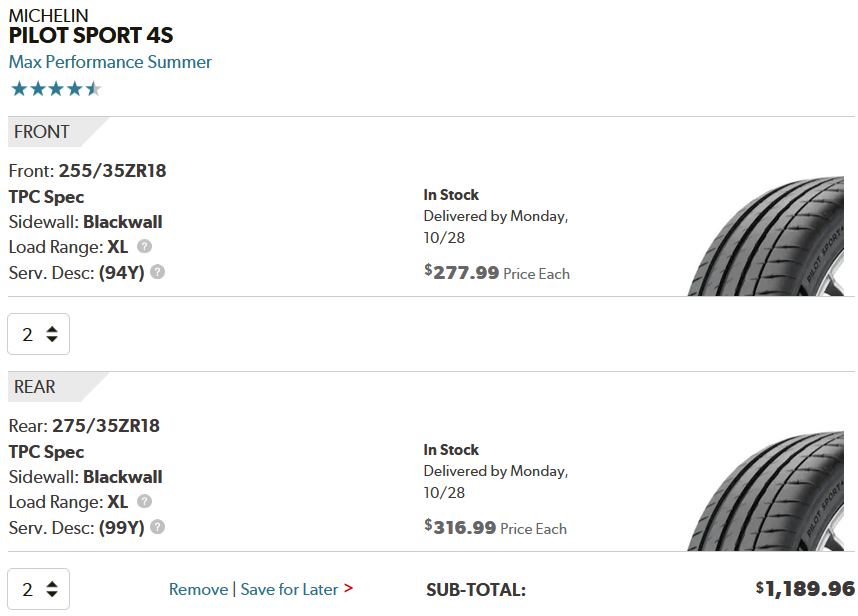The image size is (858, 616).
Task: Click the Pilot Sport 4S product title
Action: point(91,36)
